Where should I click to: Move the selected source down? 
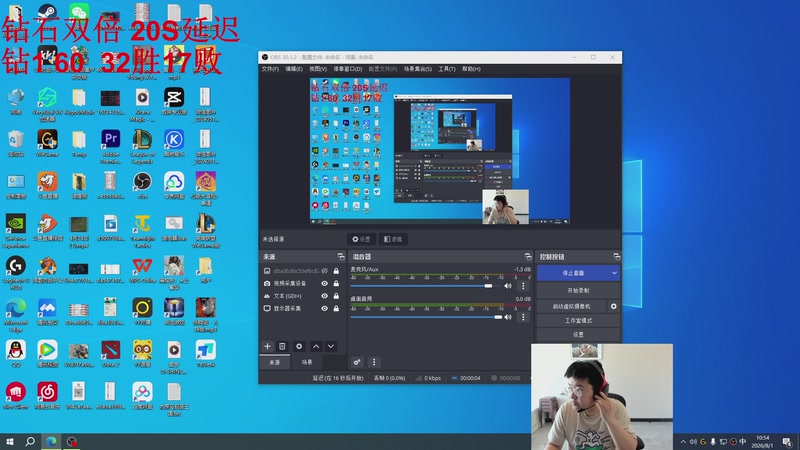pyautogui.click(x=331, y=346)
